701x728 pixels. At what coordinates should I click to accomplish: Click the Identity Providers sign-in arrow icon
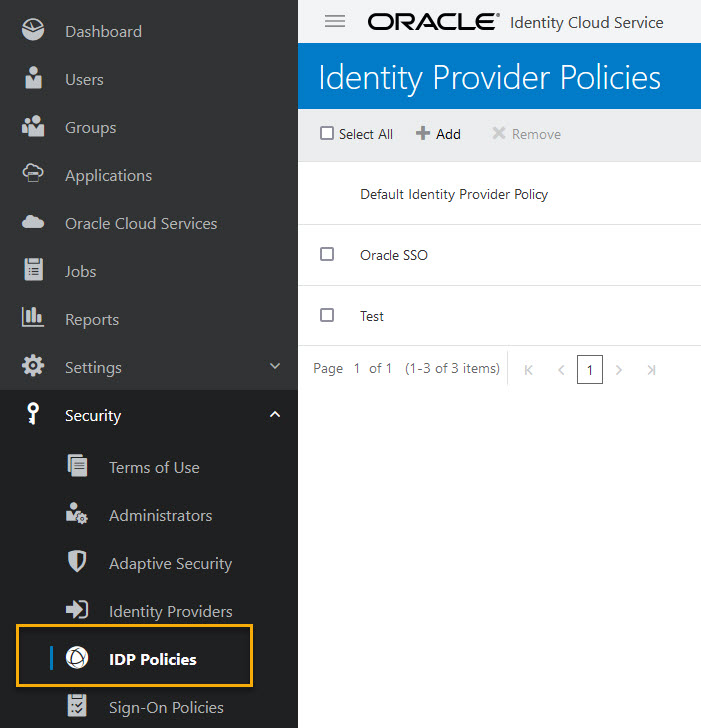point(77,610)
